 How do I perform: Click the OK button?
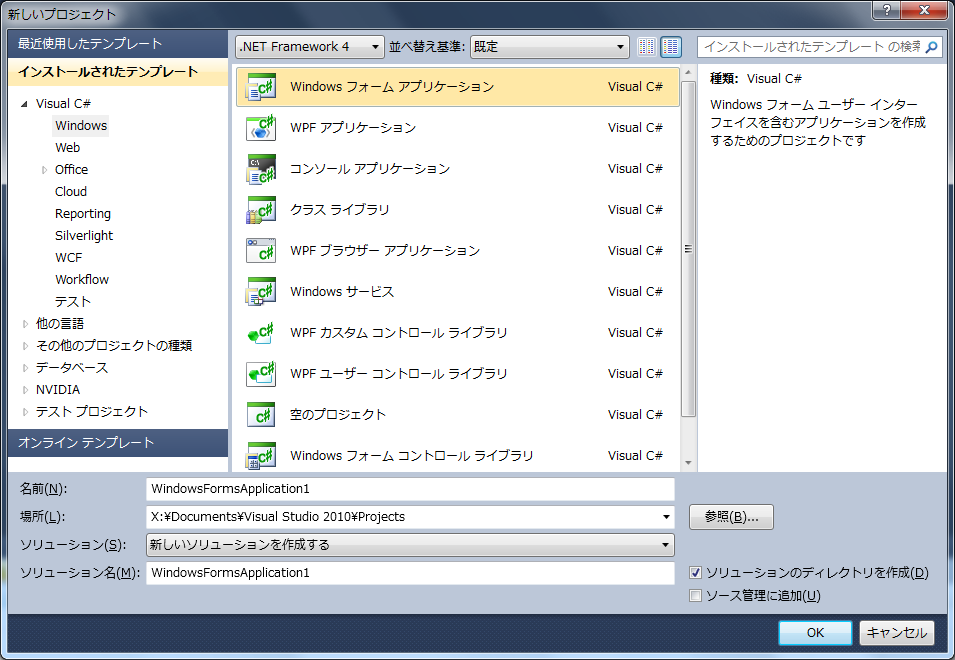click(815, 633)
